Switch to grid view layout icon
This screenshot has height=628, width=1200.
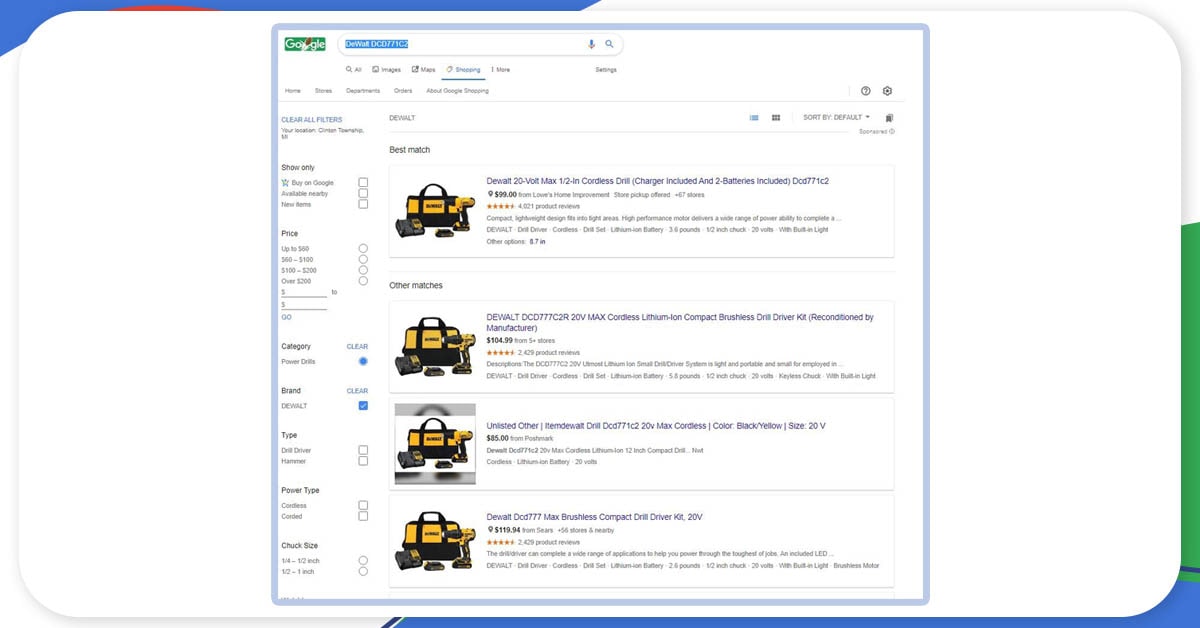776,118
